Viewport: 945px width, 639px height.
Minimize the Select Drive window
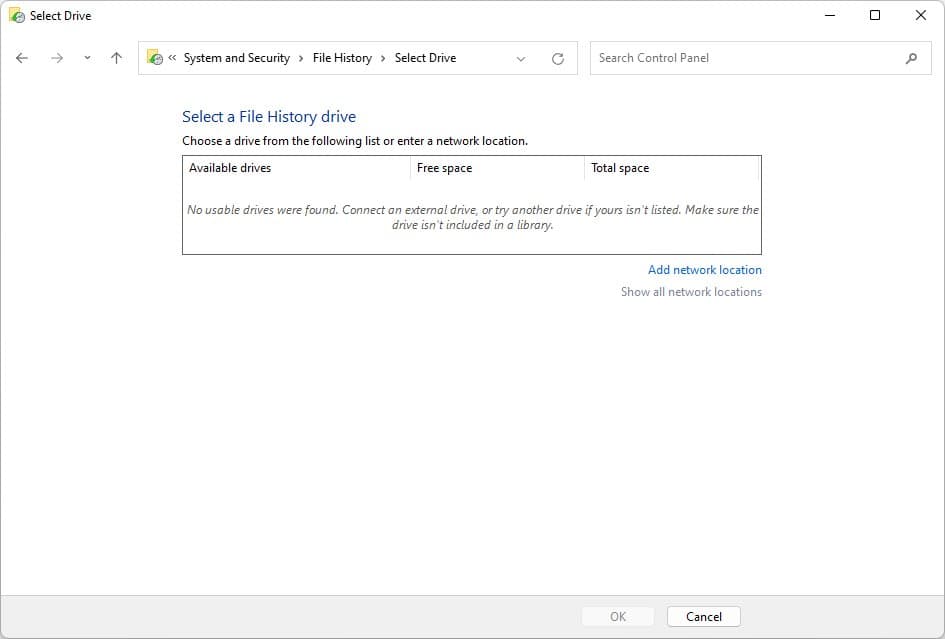click(x=830, y=16)
